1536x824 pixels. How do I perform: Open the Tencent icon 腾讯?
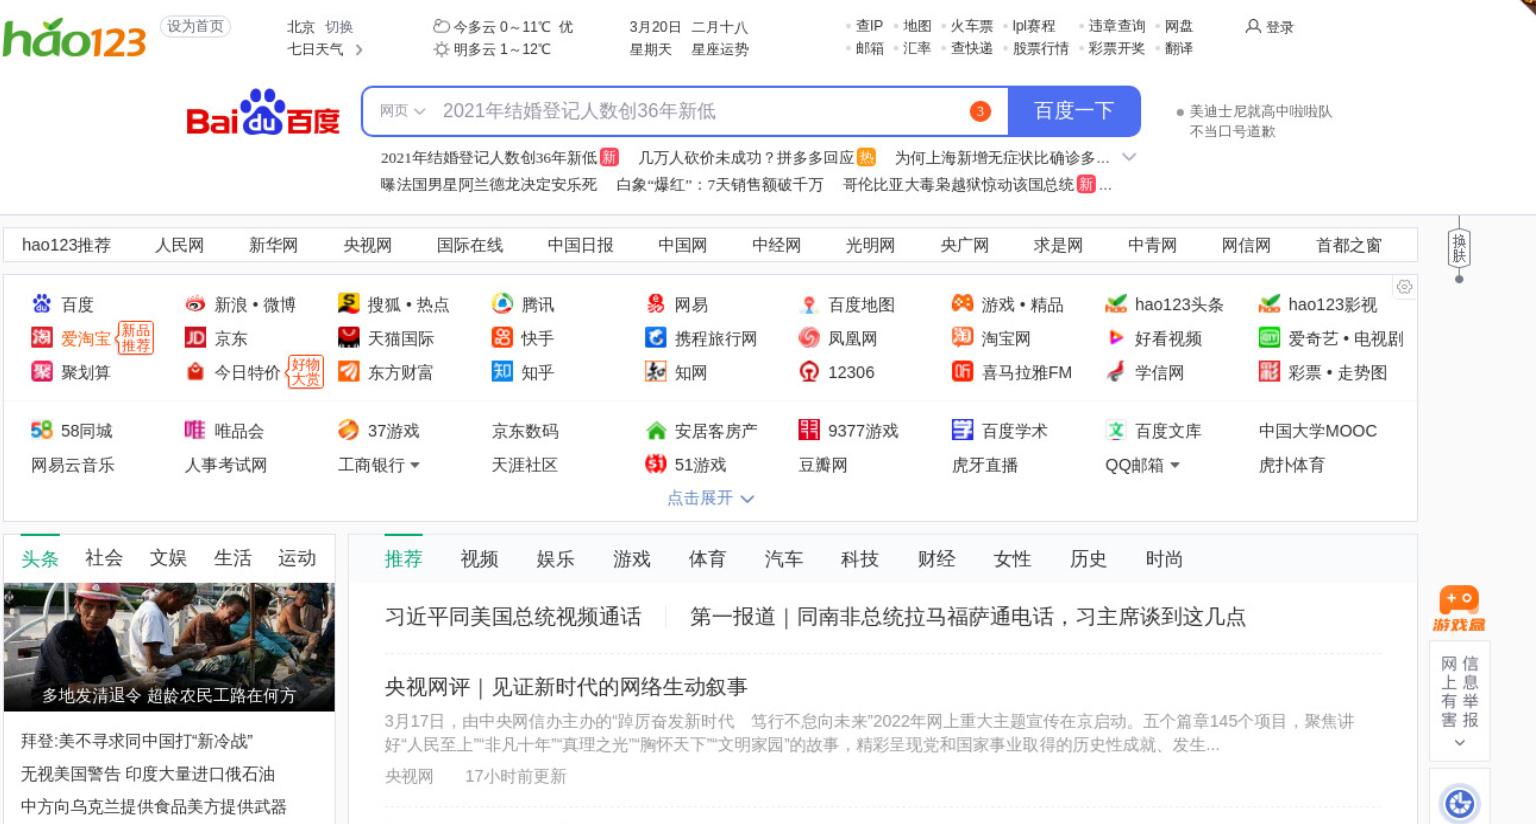point(502,304)
